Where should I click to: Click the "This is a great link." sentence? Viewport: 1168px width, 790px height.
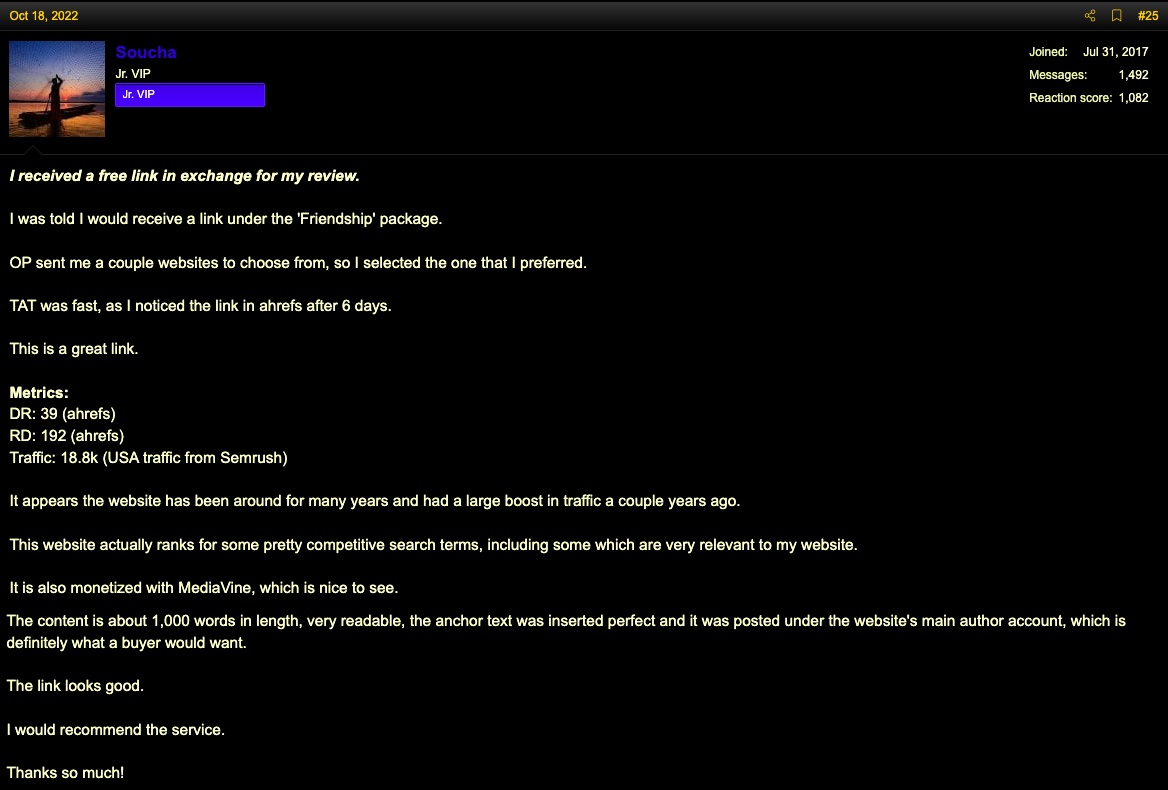point(74,349)
